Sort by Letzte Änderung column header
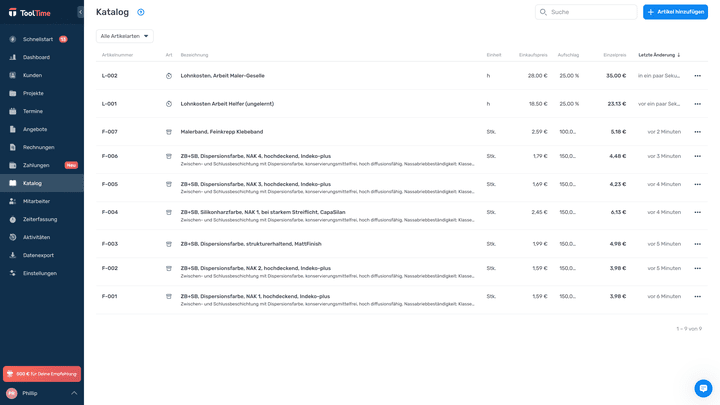720x405 pixels. pos(658,55)
